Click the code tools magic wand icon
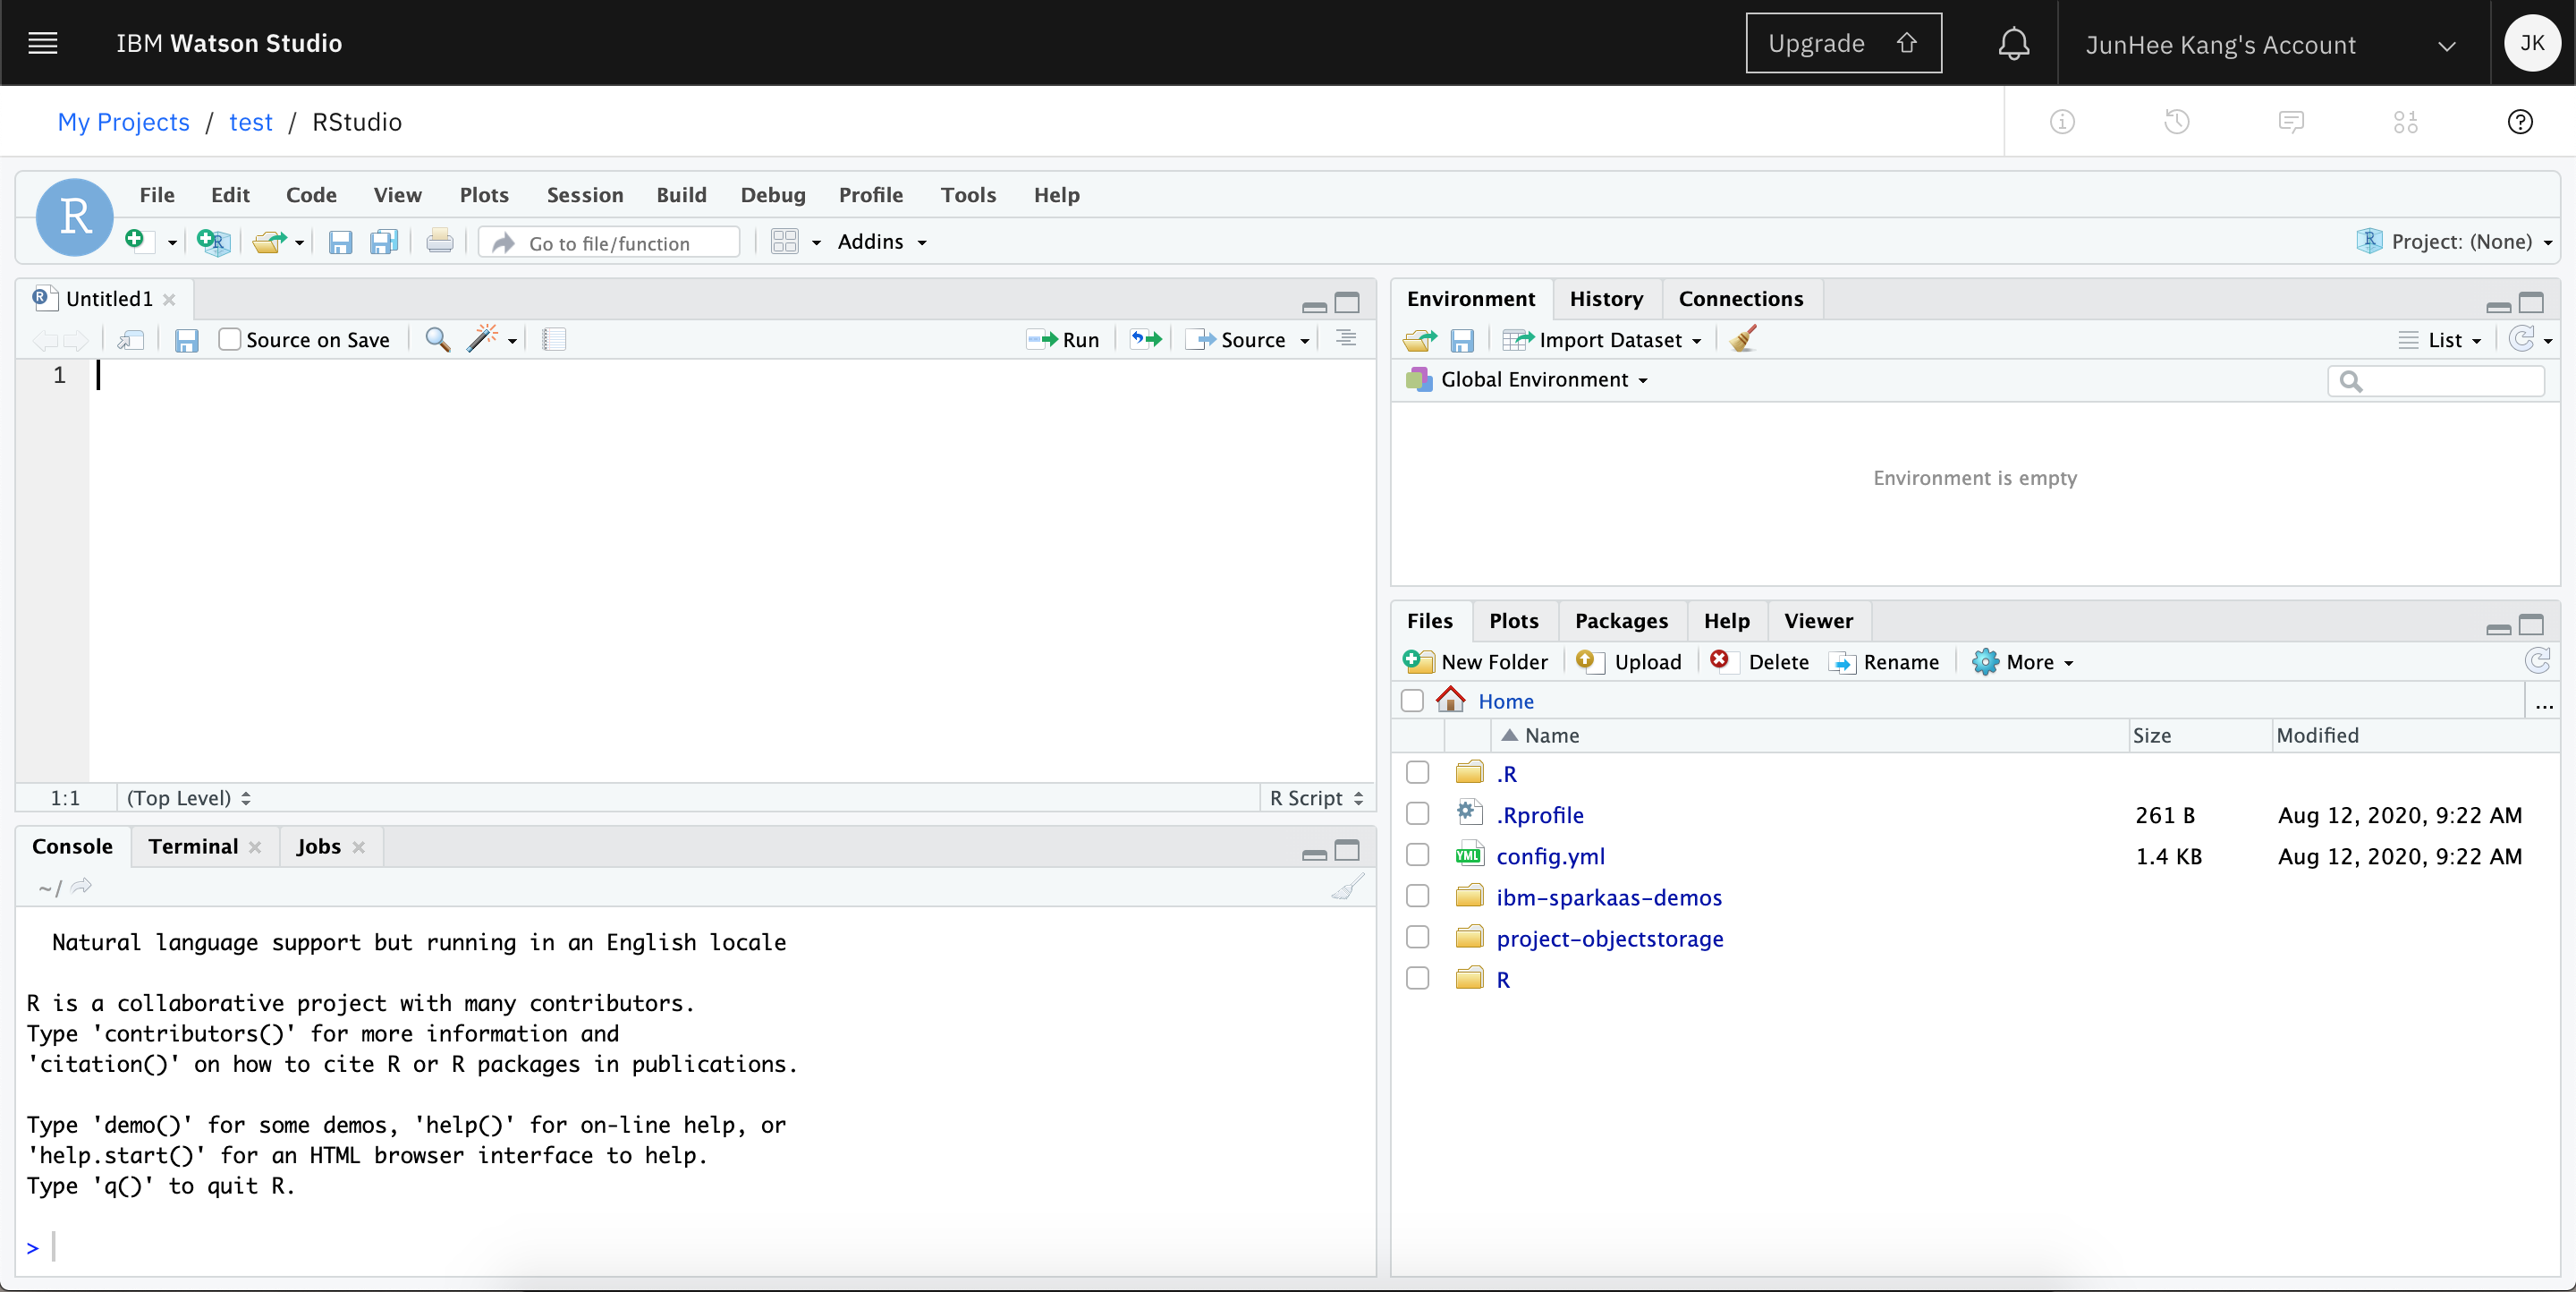 [482, 340]
